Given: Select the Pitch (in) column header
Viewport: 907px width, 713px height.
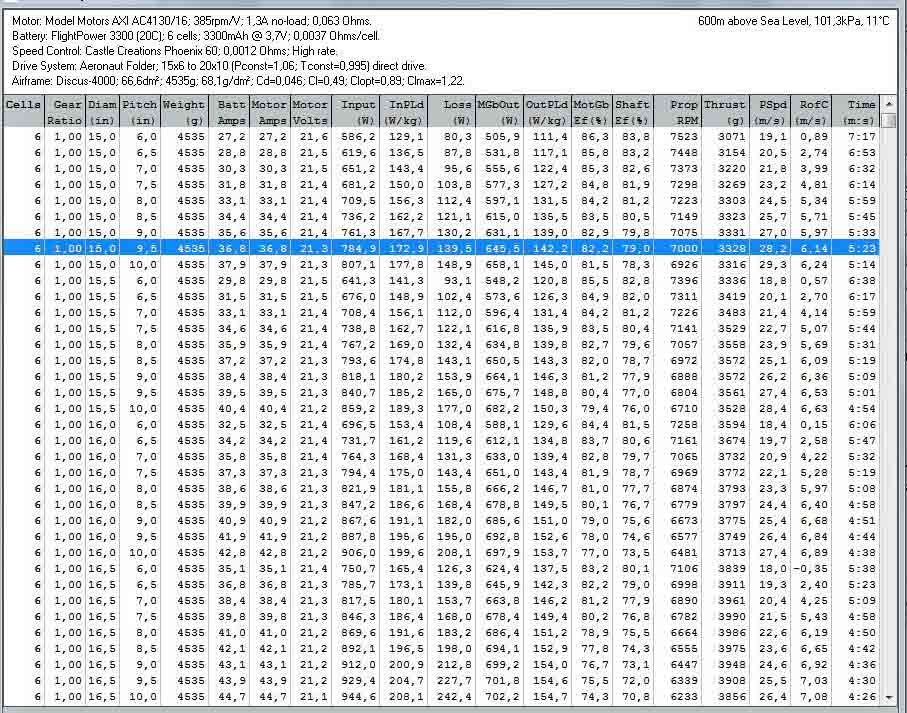Looking at the screenshot, I should tap(138, 111).
